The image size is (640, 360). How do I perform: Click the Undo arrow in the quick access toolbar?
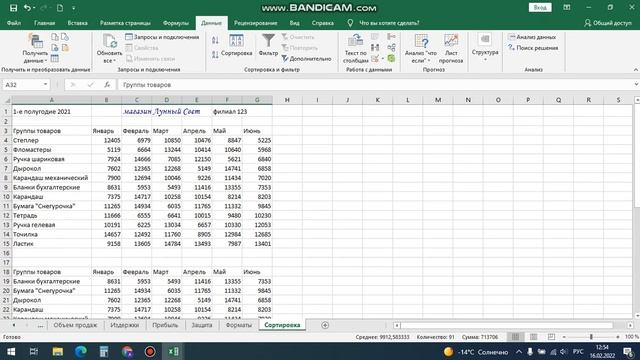click(x=27, y=8)
